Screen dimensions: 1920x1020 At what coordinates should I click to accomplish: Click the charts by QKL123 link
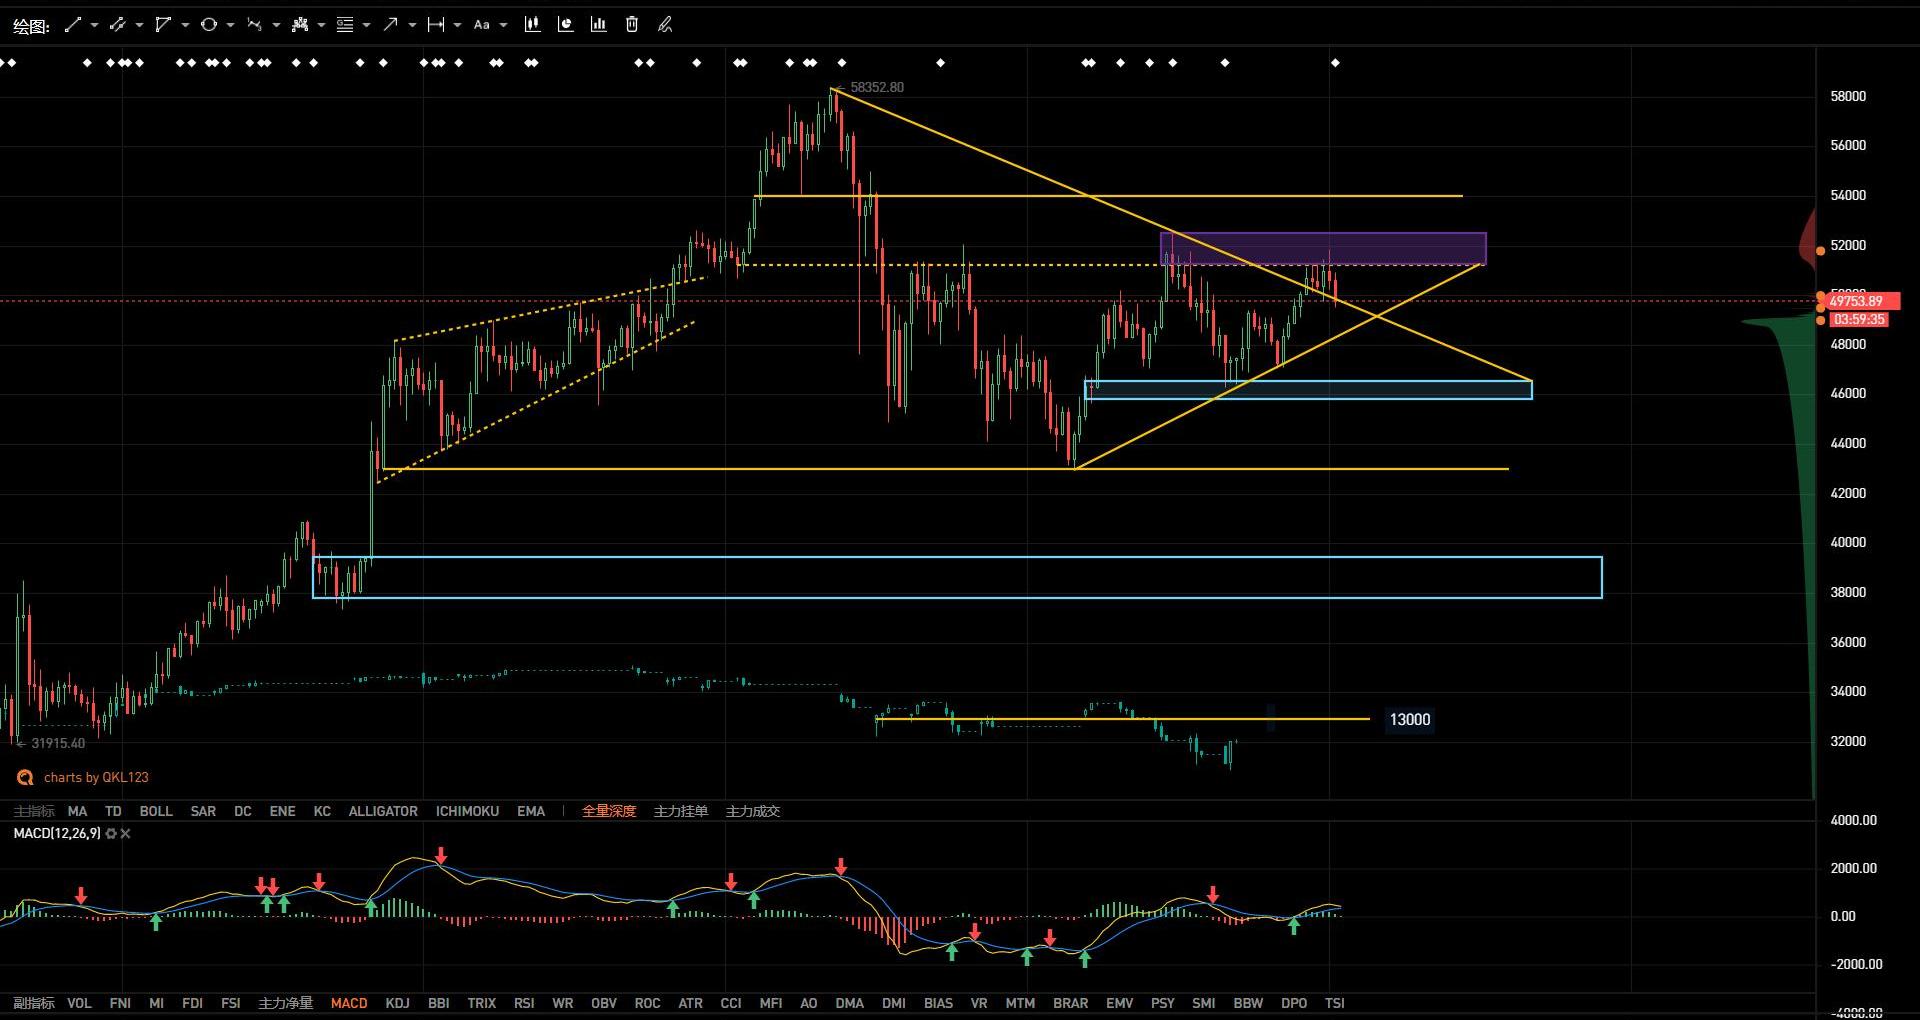(x=95, y=778)
